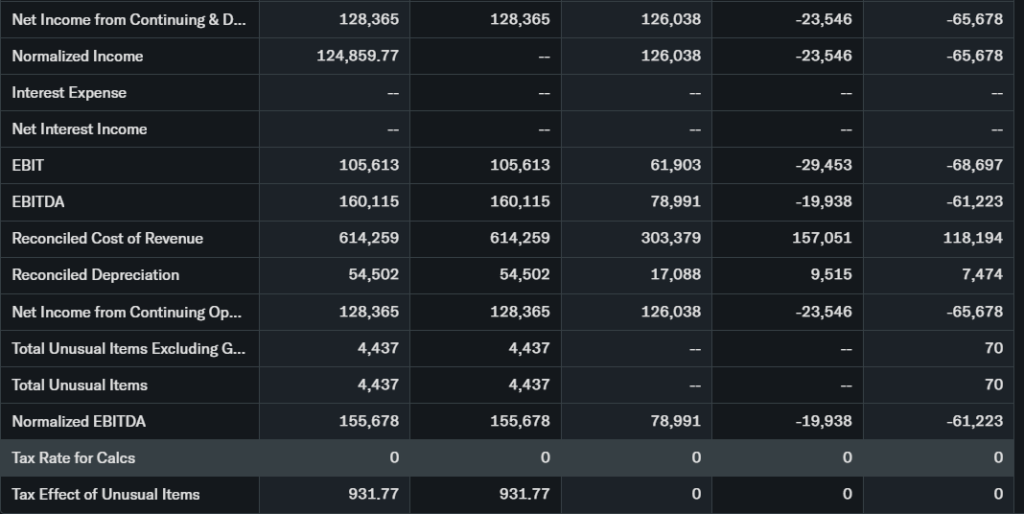Select the -68,697 EBIT cell
The width and height of the screenshot is (1024, 514).
tap(975, 165)
